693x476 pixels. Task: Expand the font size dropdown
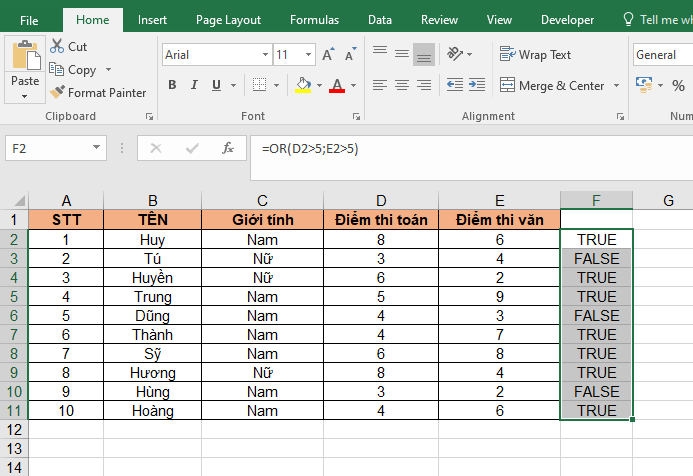(307, 56)
